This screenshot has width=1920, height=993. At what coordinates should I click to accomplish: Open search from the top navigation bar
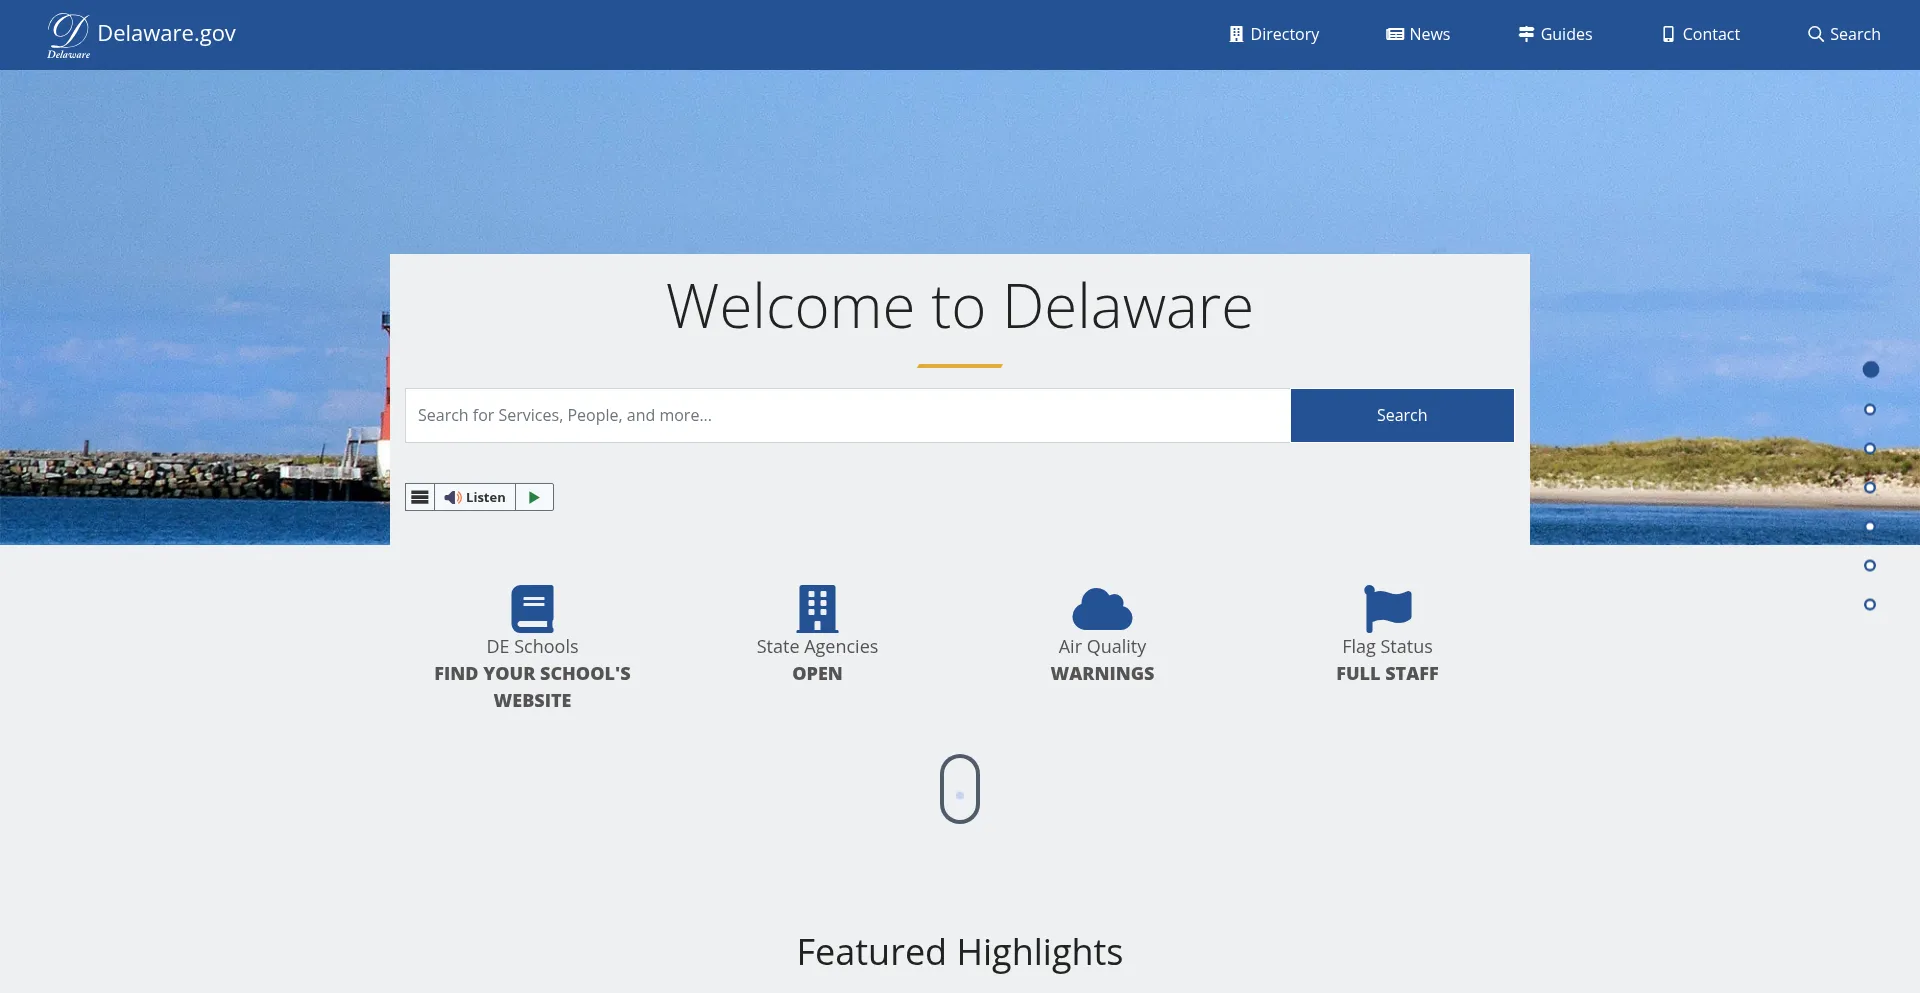pyautogui.click(x=1844, y=34)
